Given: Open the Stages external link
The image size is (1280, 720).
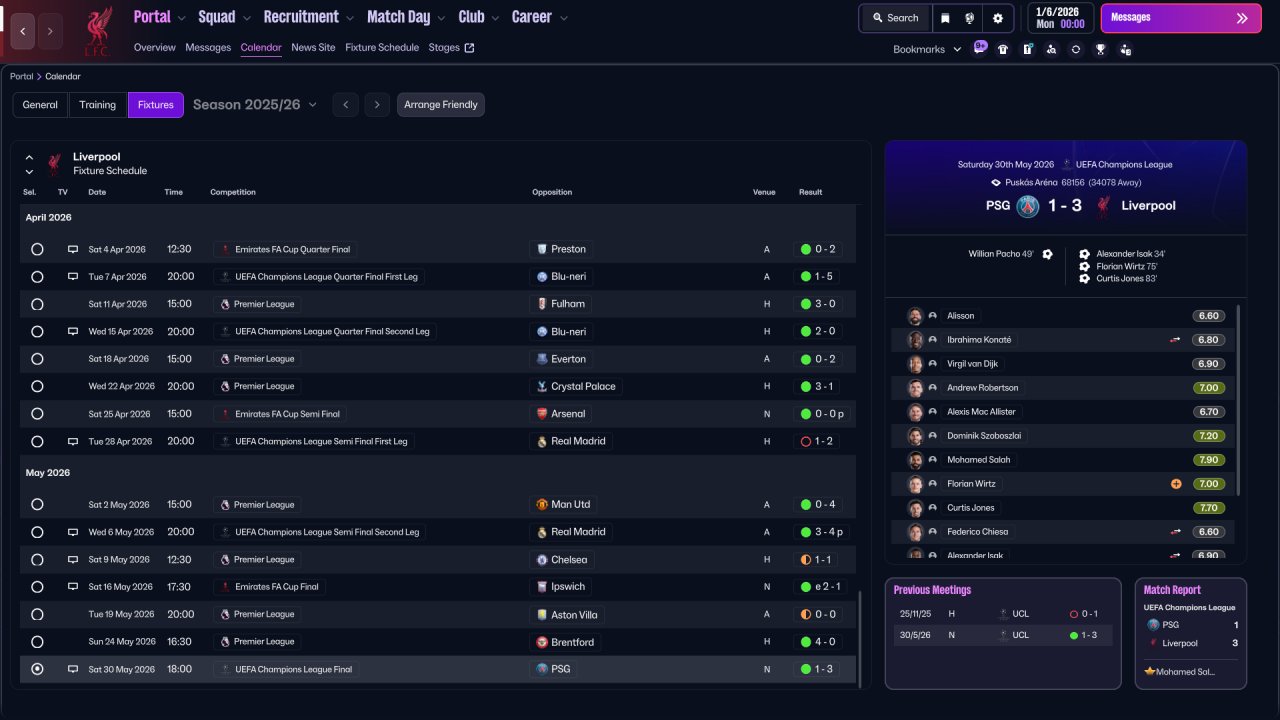Looking at the screenshot, I should click(x=451, y=47).
